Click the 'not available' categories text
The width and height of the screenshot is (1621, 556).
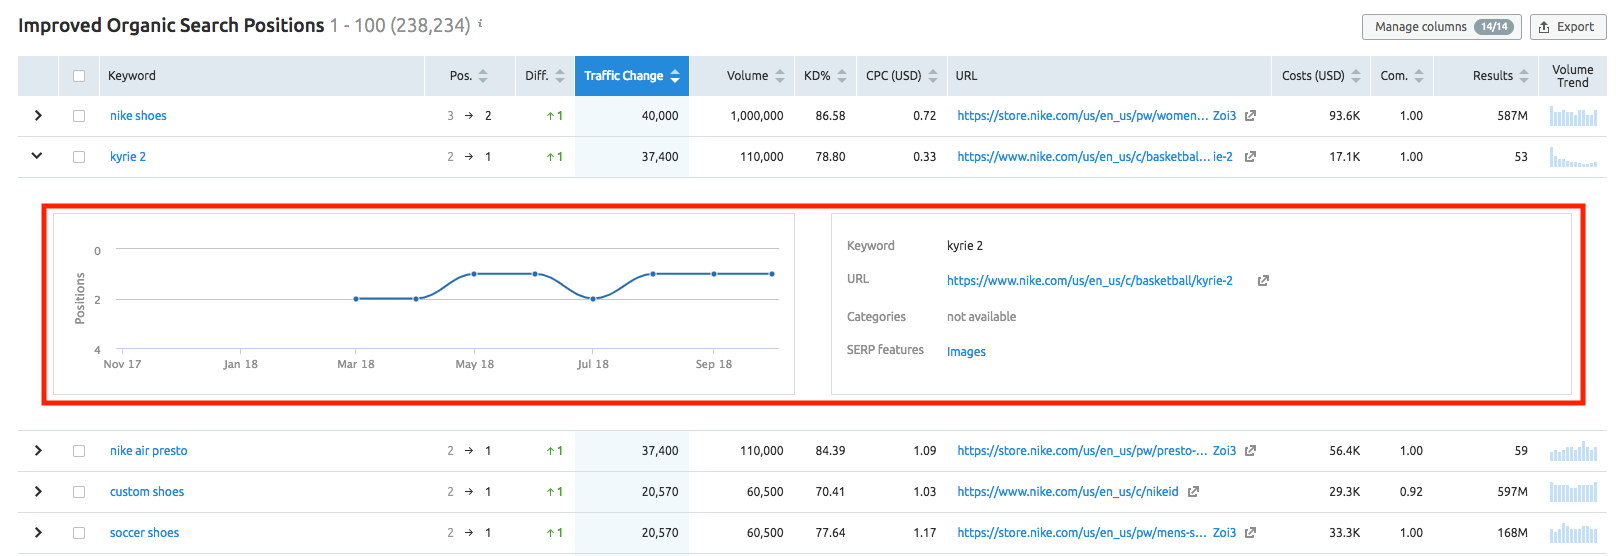[981, 317]
